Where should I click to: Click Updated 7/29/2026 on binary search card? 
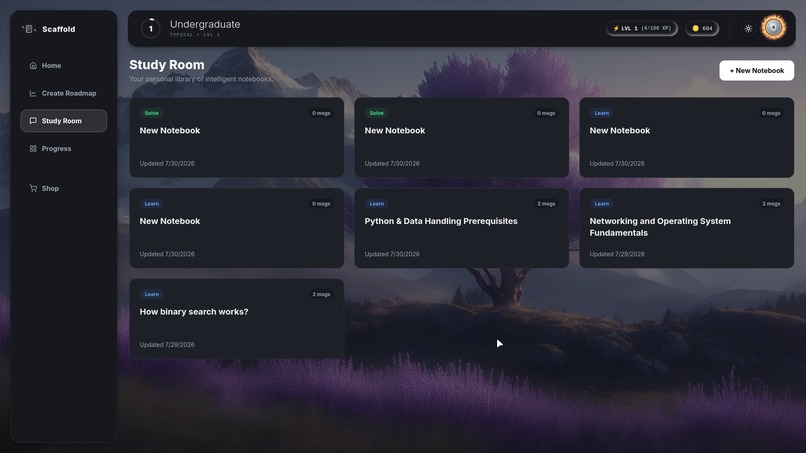point(167,345)
